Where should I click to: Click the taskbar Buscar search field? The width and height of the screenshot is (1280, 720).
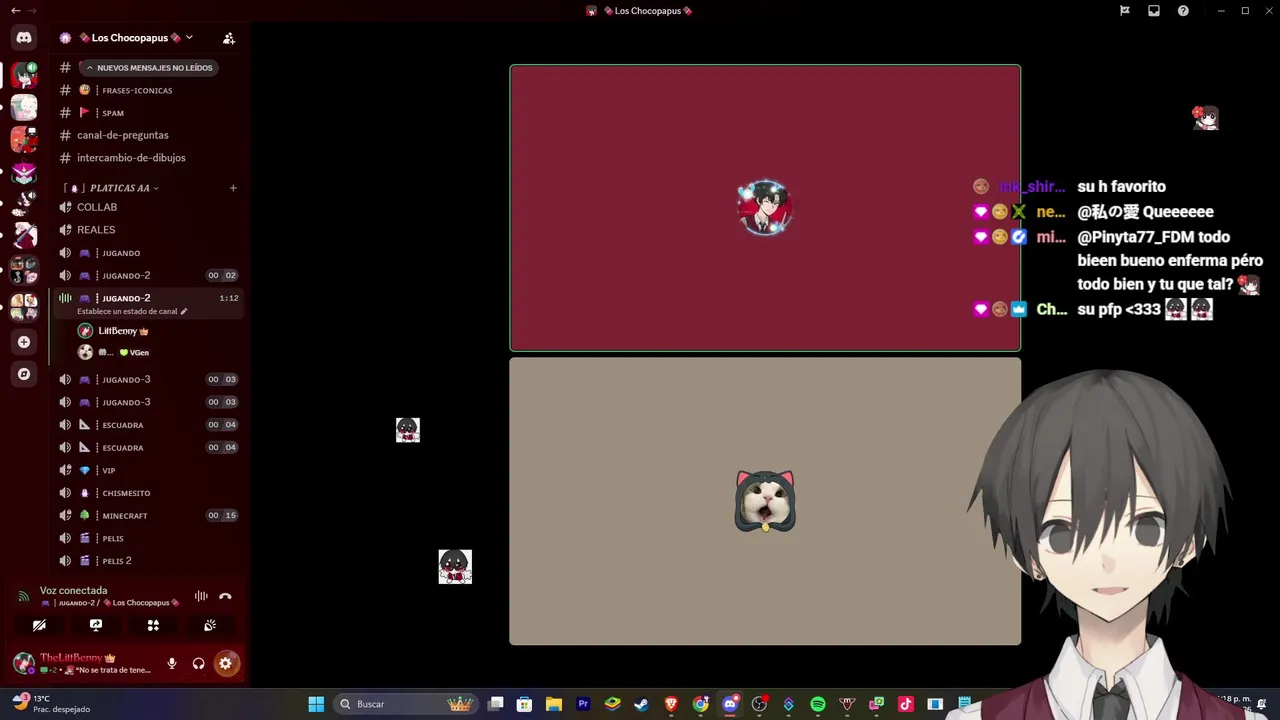[x=405, y=704]
